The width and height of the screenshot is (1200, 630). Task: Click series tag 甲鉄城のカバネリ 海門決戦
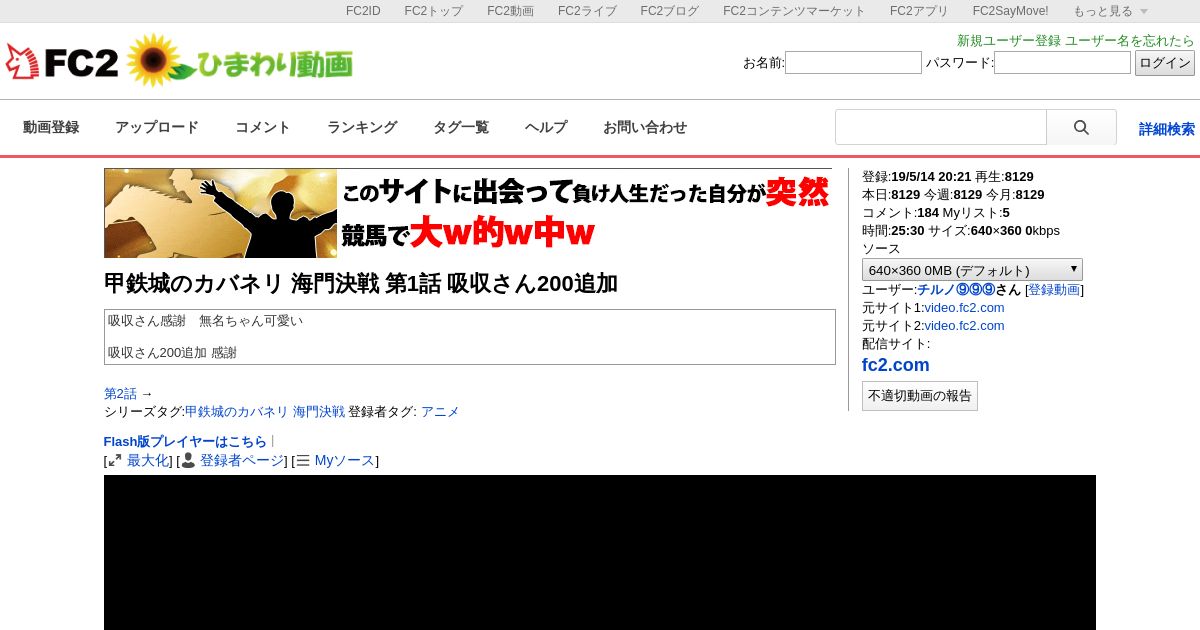point(265,412)
